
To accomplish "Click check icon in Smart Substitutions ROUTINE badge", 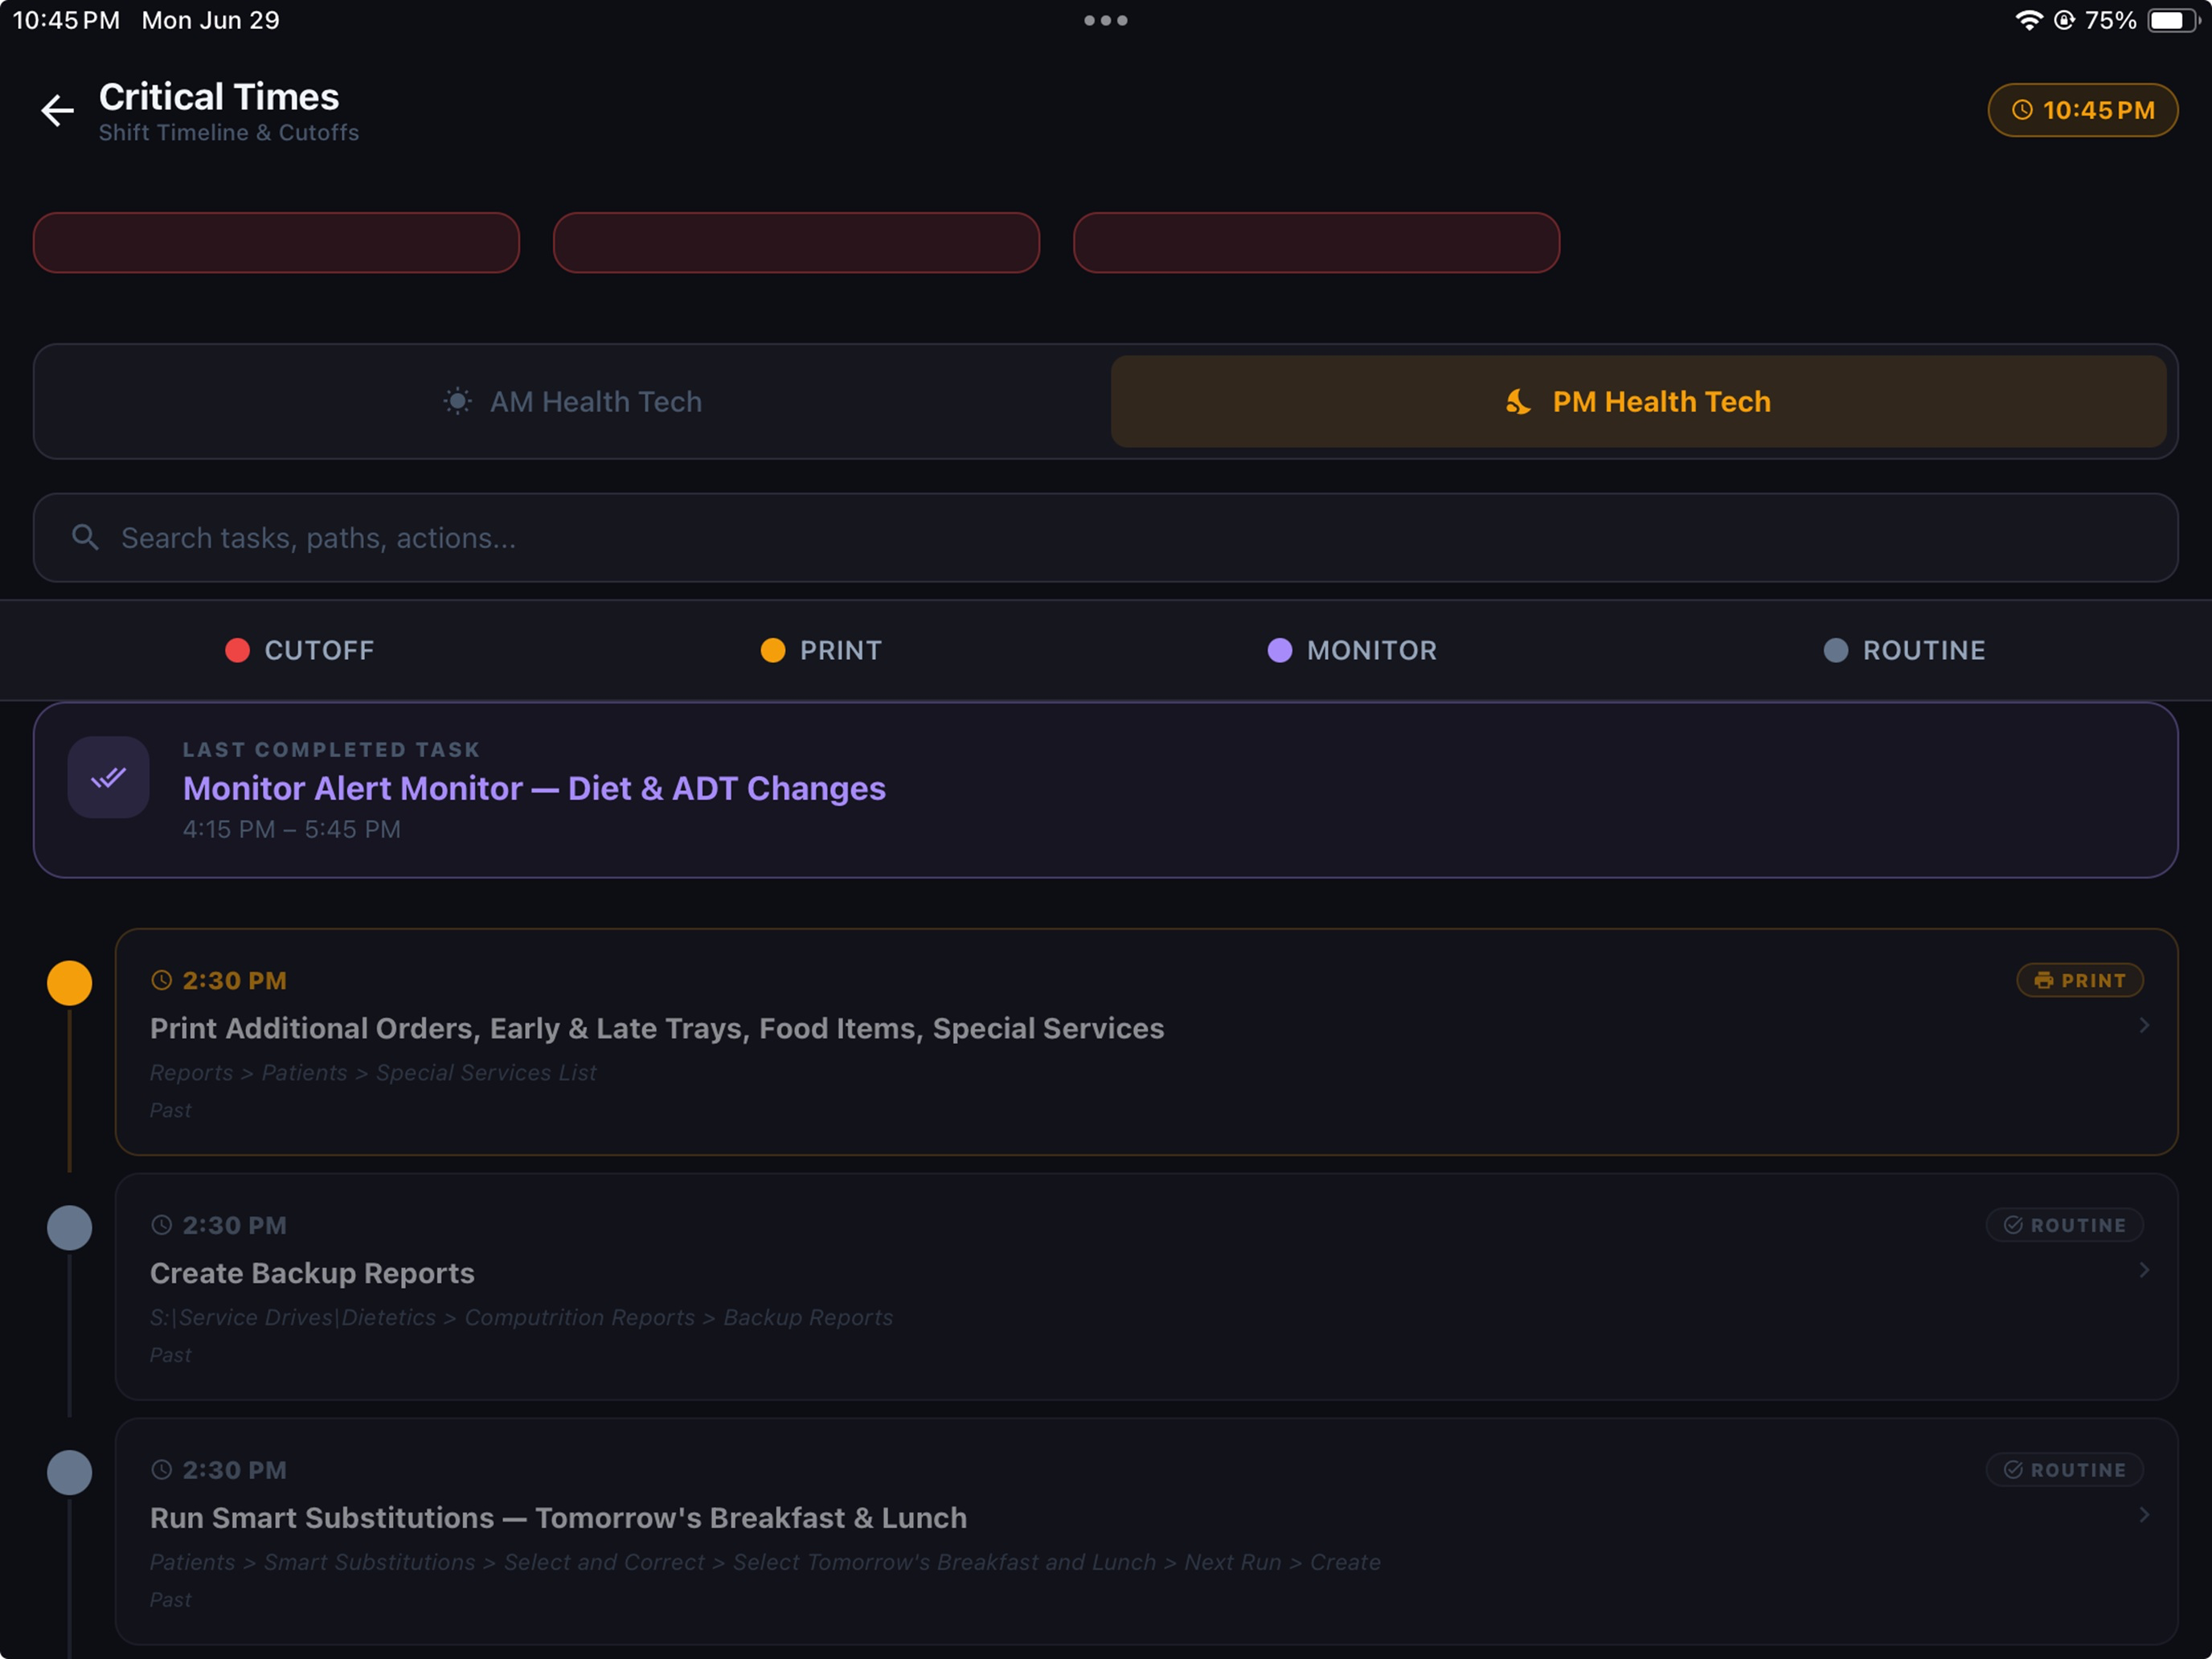I will click(x=2013, y=1470).
